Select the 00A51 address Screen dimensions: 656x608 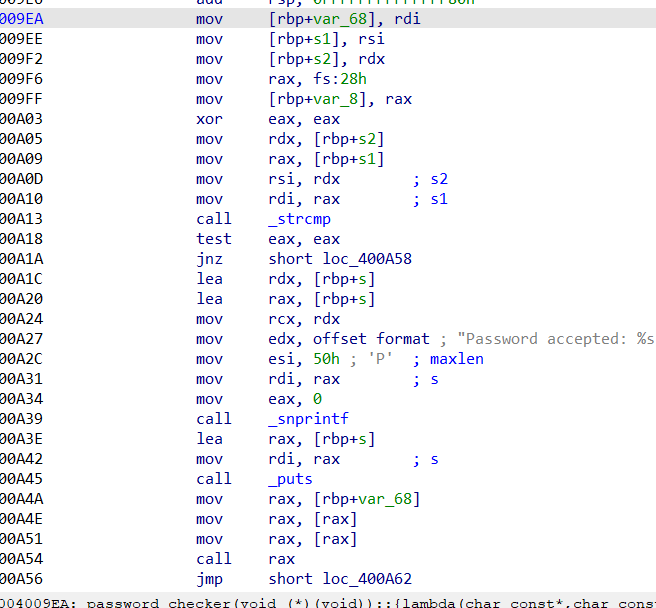point(21,539)
